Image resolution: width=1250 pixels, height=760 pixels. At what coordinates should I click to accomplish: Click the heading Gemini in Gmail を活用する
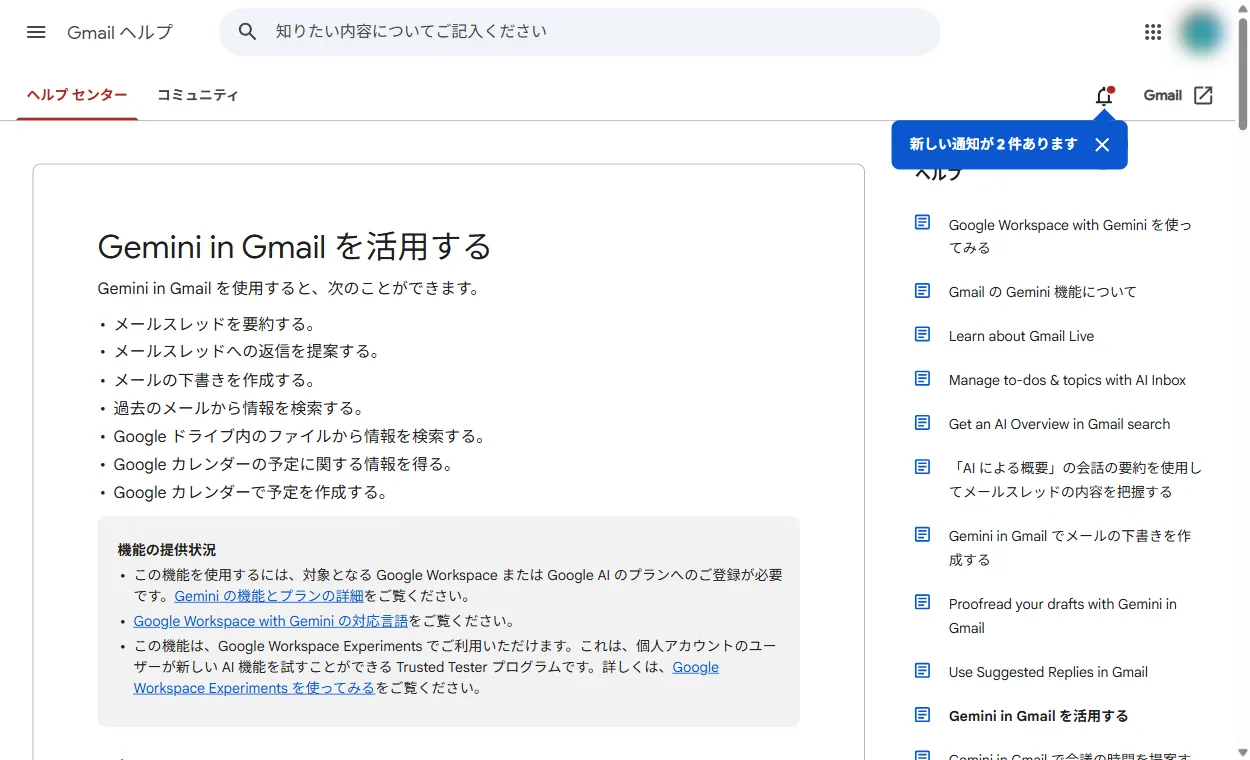(x=295, y=246)
